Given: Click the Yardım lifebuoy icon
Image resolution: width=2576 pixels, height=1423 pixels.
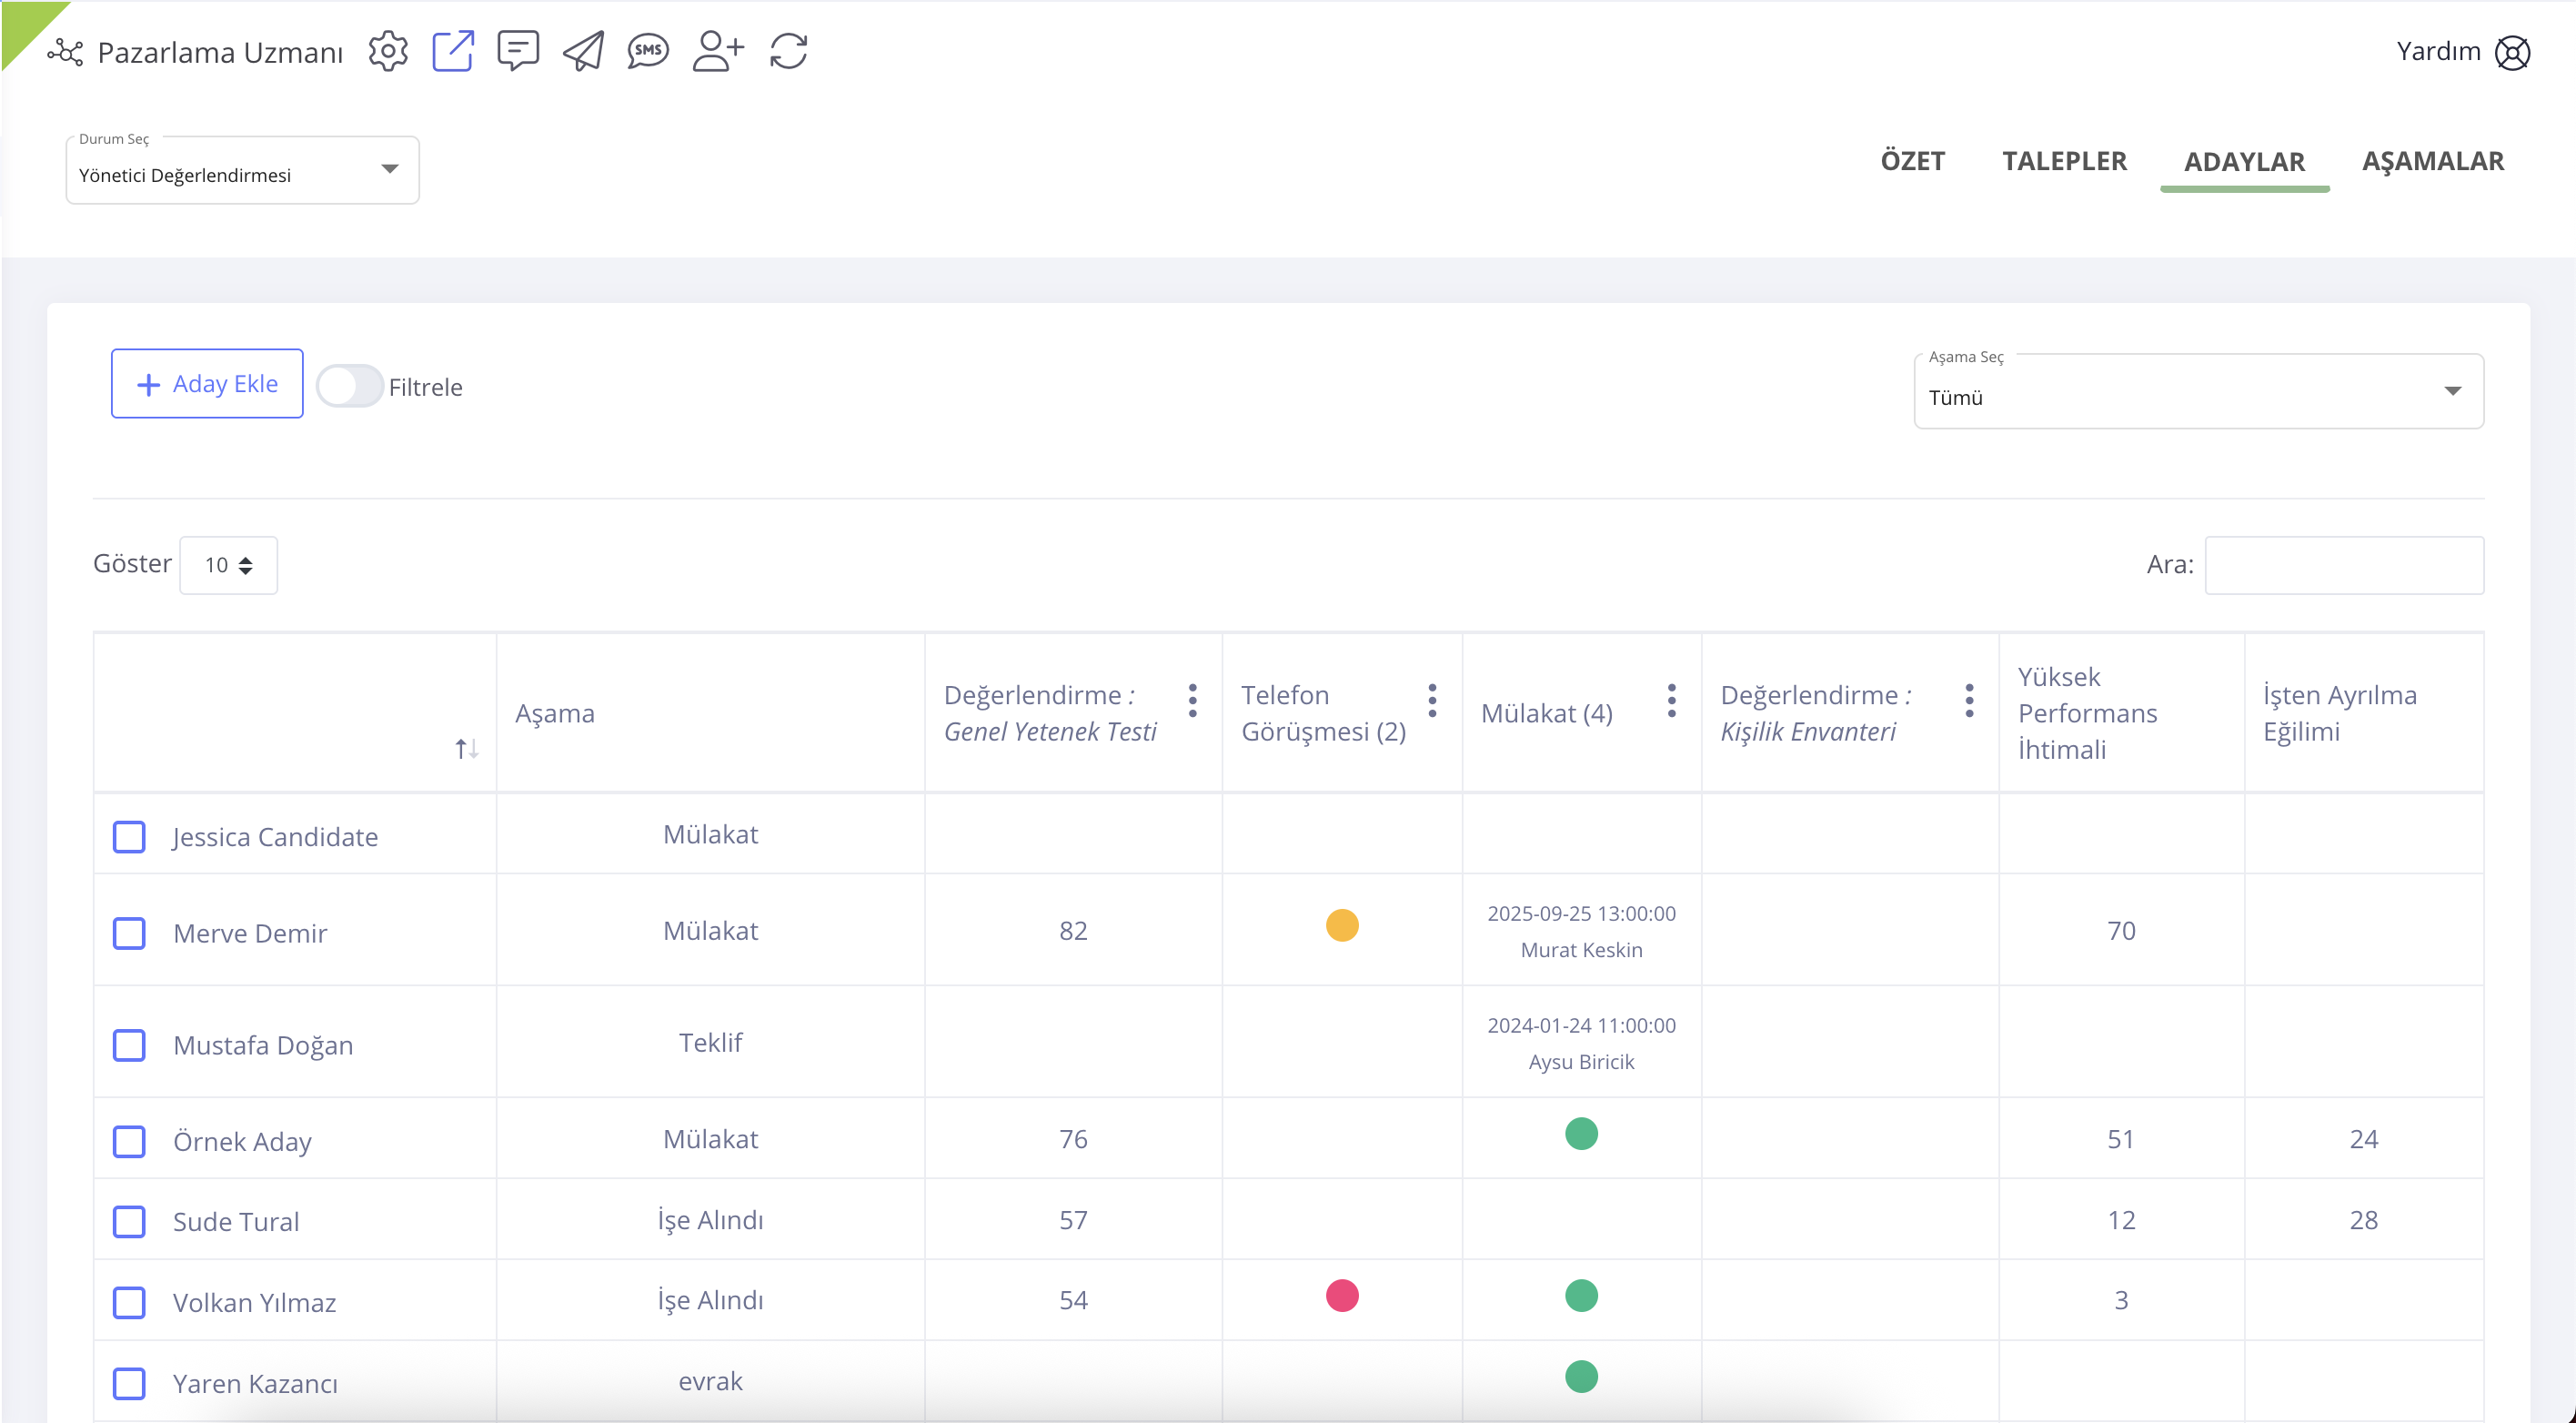Looking at the screenshot, I should pyautogui.click(x=2512, y=52).
